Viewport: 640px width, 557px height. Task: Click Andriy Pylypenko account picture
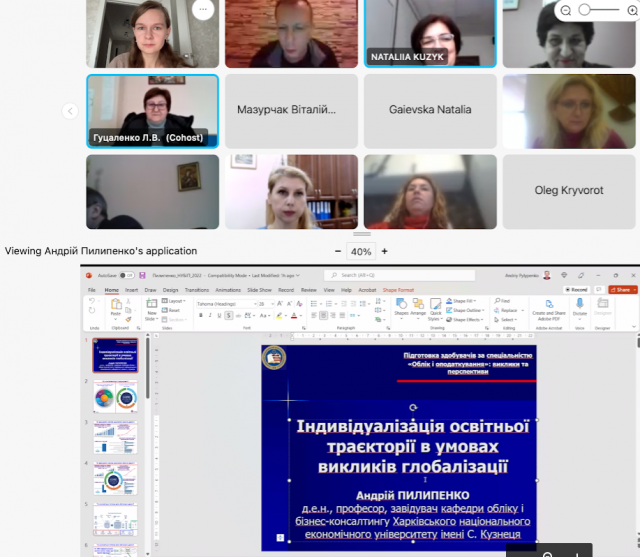pos(547,275)
